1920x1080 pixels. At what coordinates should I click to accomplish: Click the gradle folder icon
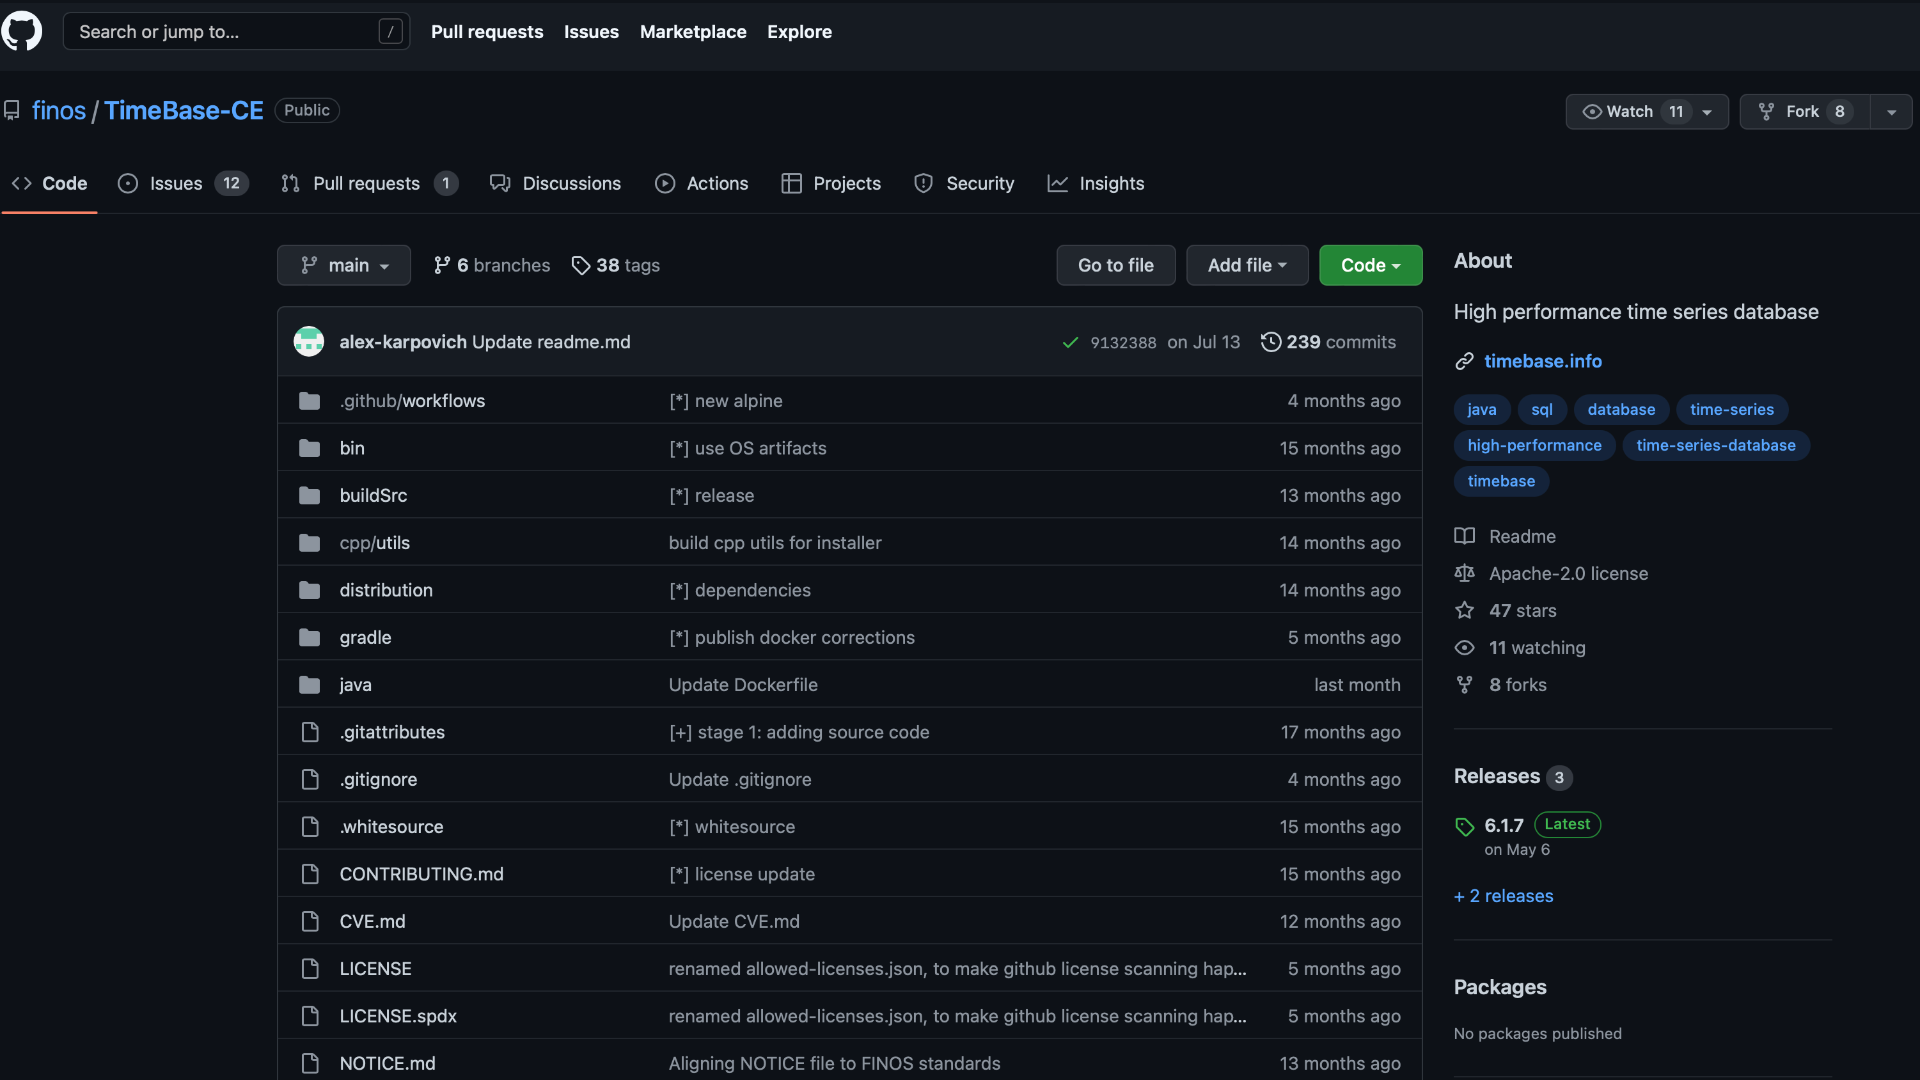pos(310,638)
